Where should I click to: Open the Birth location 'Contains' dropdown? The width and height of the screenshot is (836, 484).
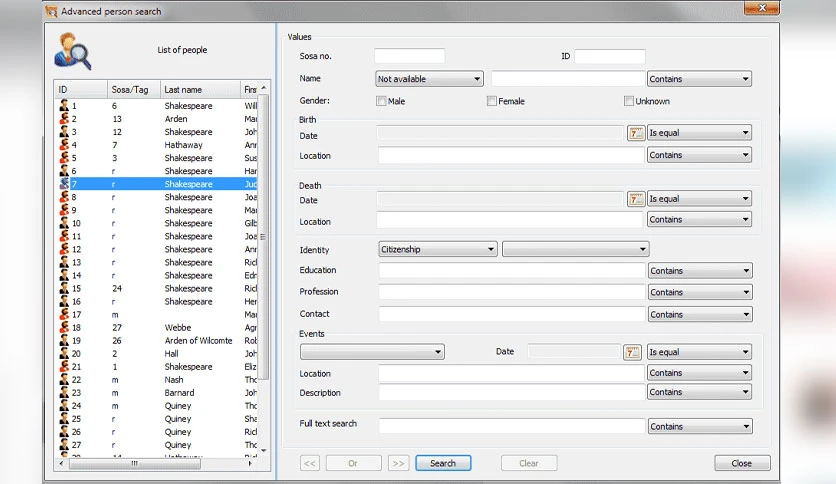pos(699,155)
